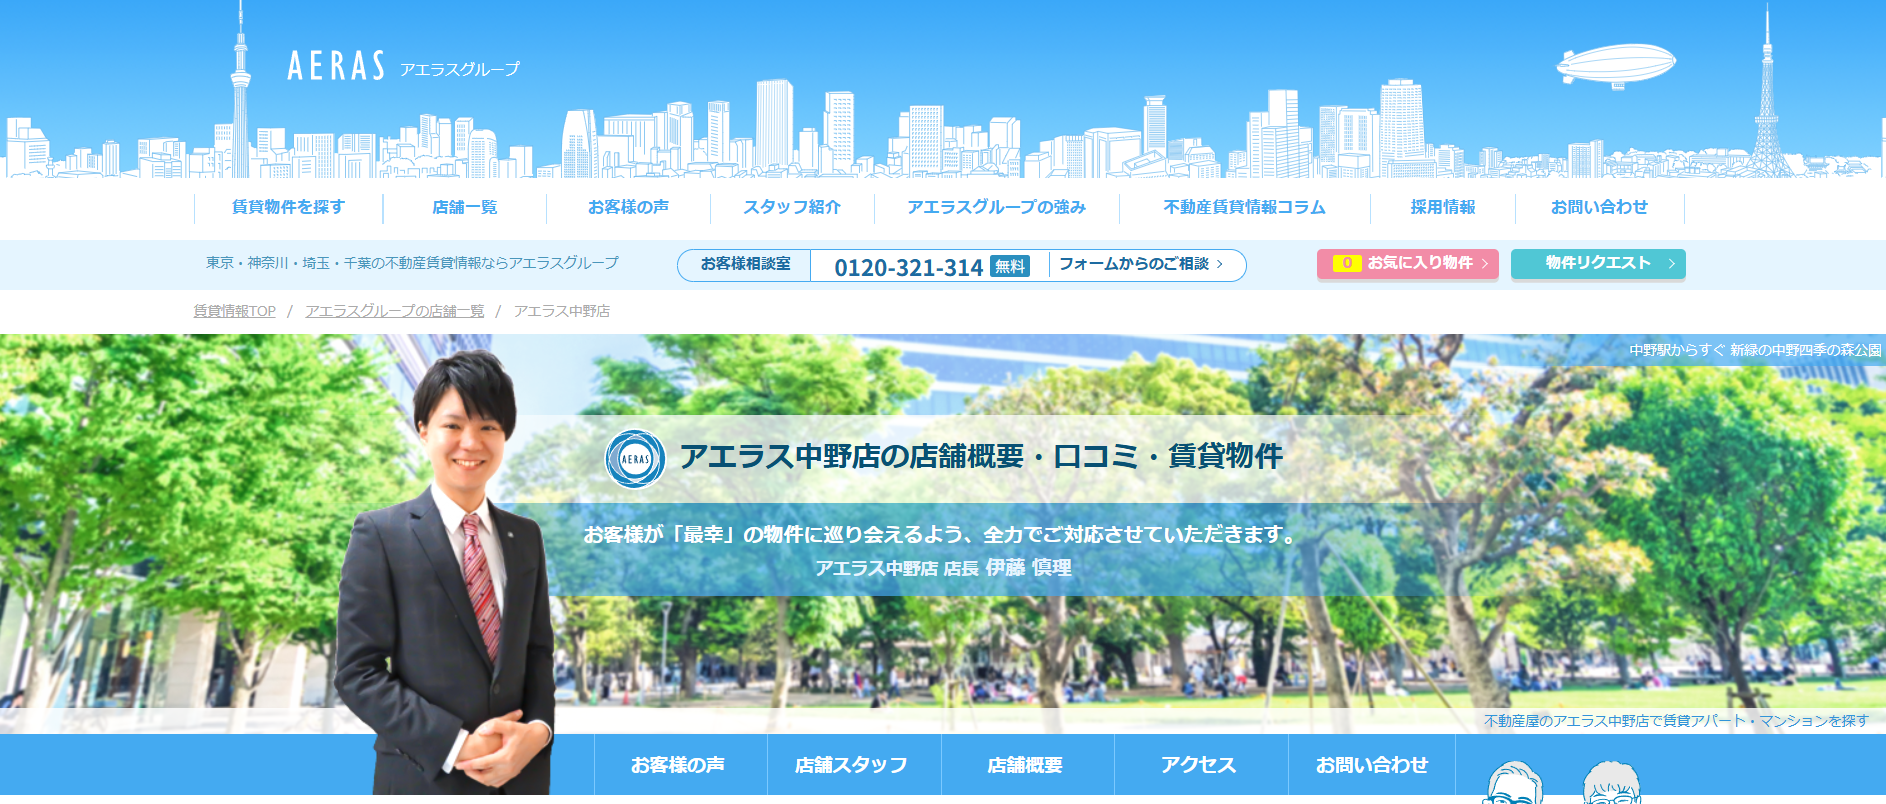Click the AERAS logo in header

[x=336, y=67]
